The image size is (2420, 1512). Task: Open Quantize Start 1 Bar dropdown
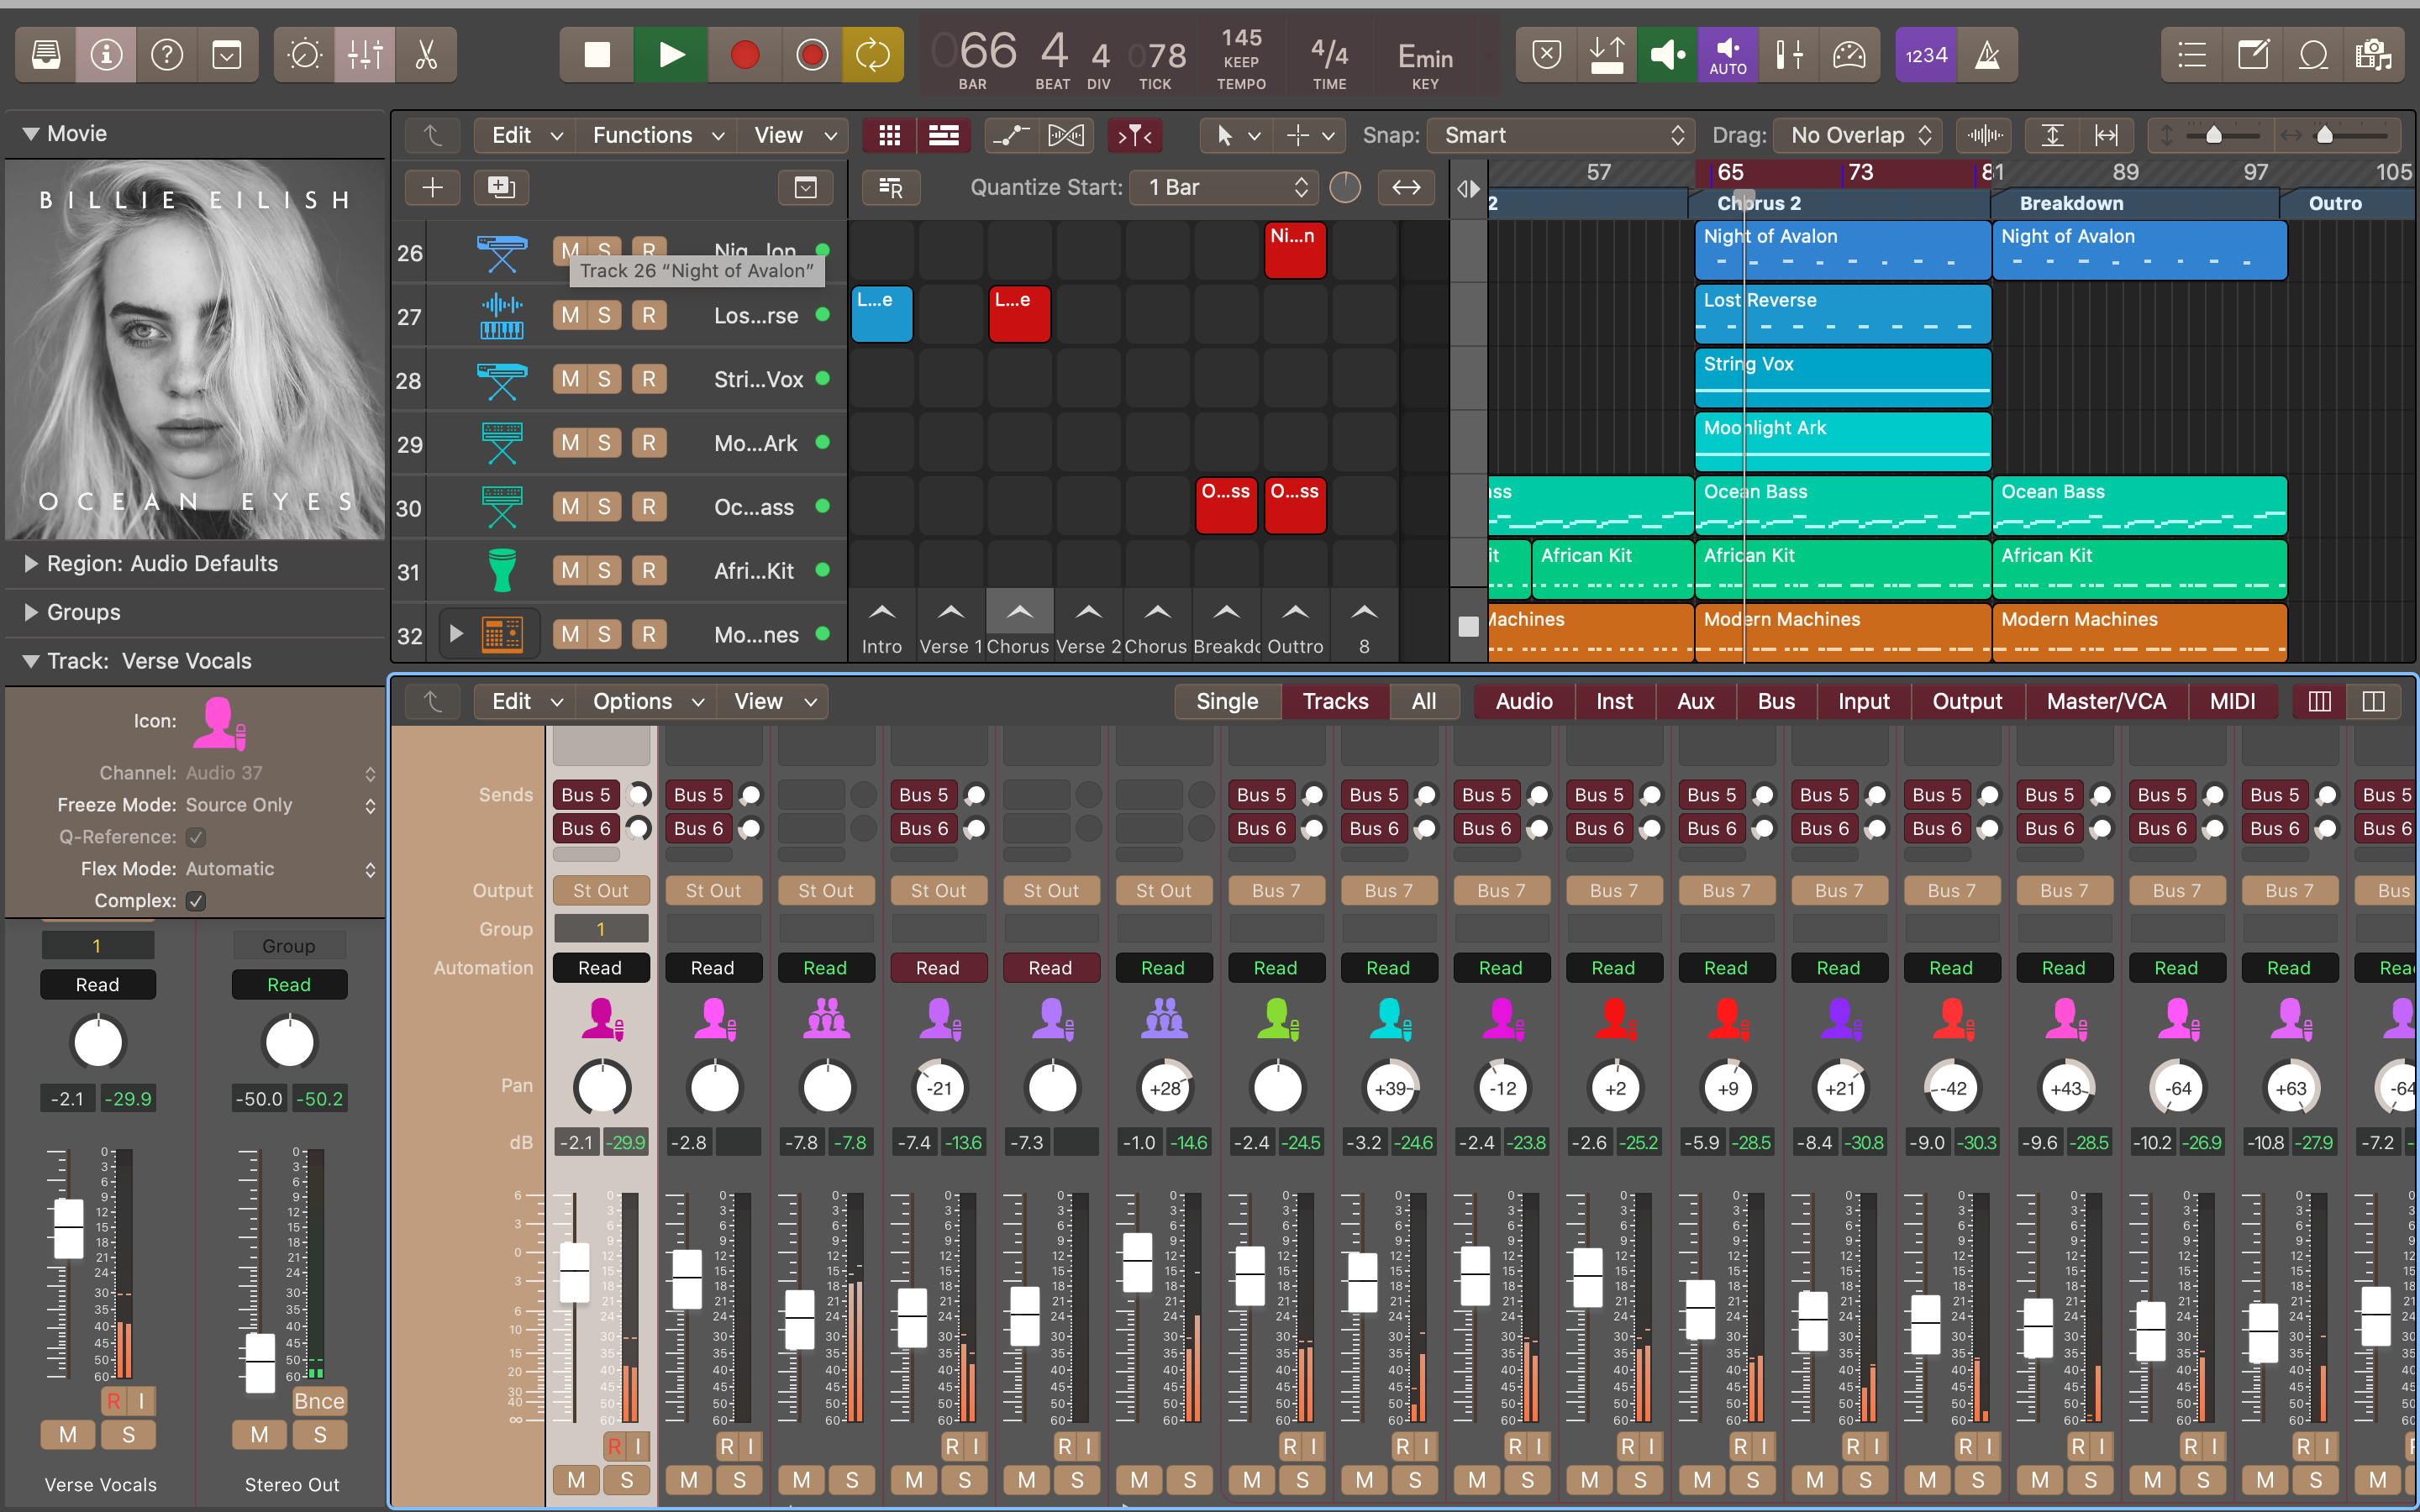1227,187
